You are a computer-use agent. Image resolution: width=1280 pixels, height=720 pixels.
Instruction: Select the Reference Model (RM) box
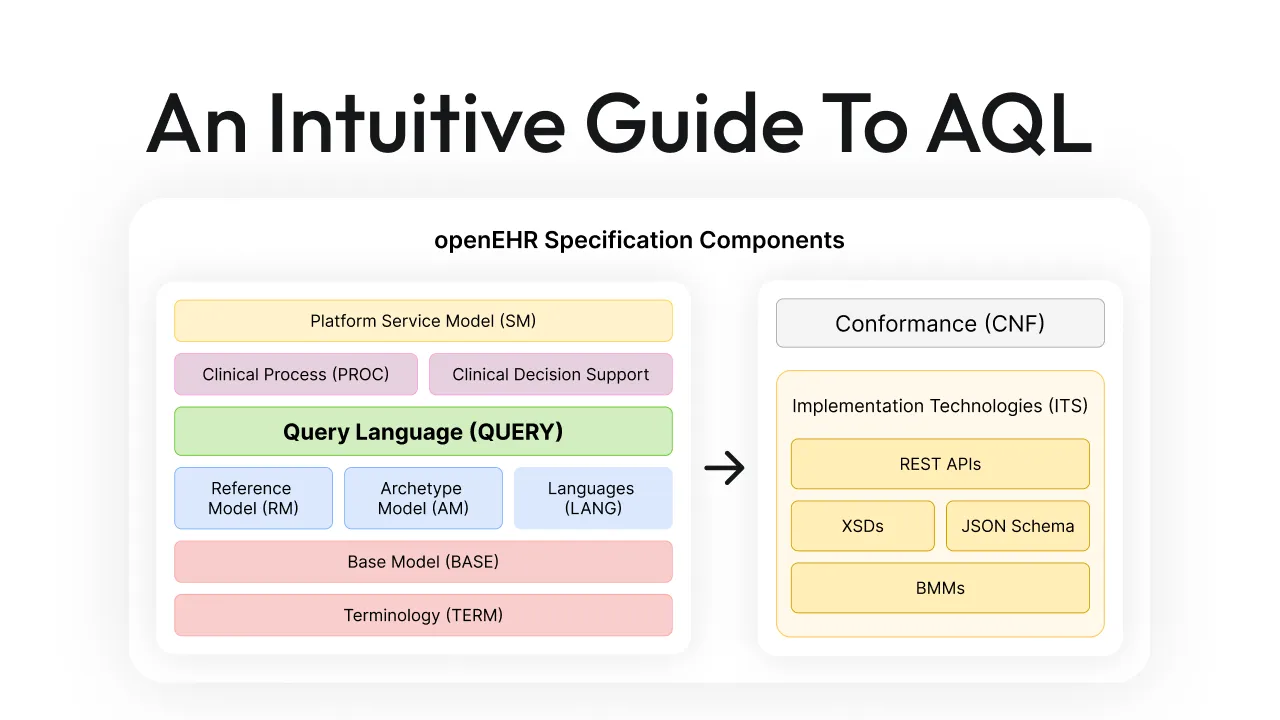253,498
